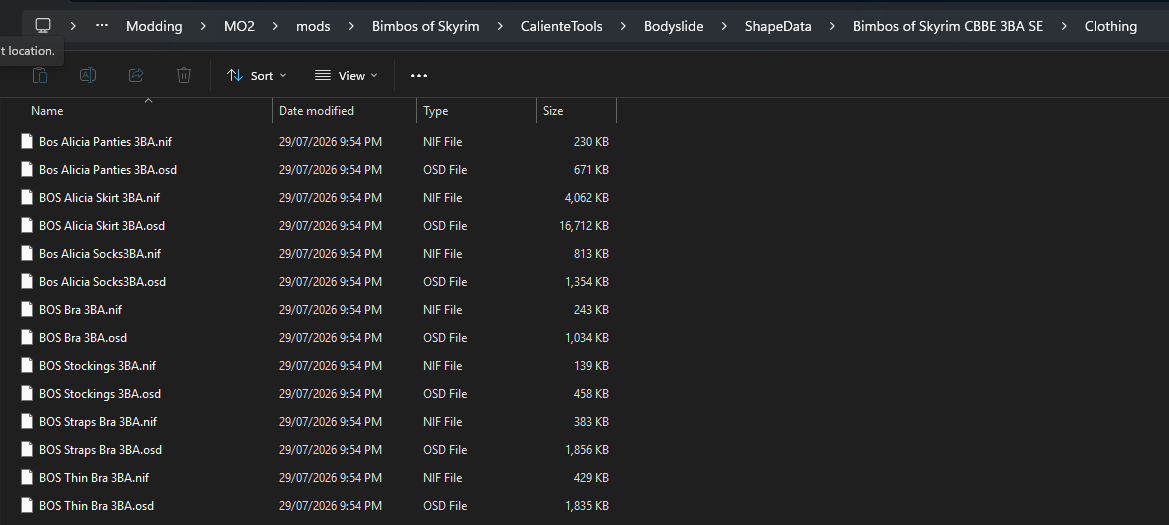
Task: Click the 1,856 KB size cell
Action: (587, 450)
